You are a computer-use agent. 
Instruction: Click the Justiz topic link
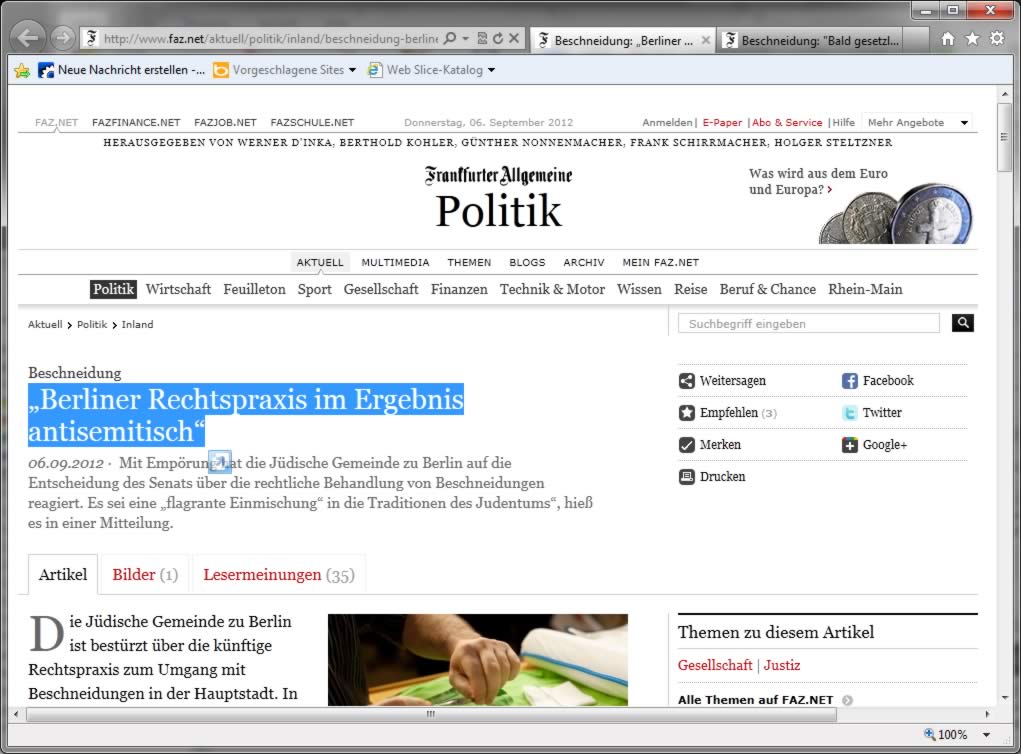(781, 665)
